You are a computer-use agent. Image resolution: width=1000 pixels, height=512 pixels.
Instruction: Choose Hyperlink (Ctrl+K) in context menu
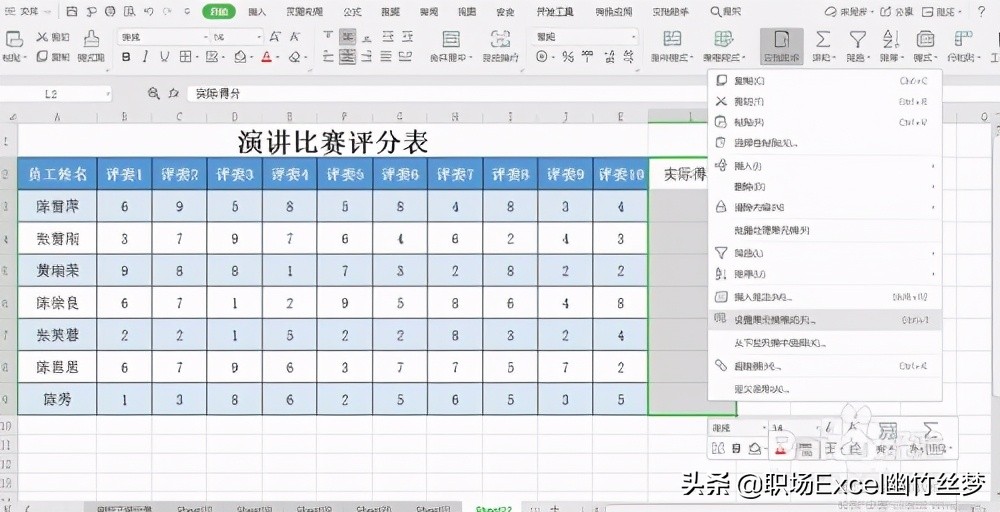click(825, 366)
